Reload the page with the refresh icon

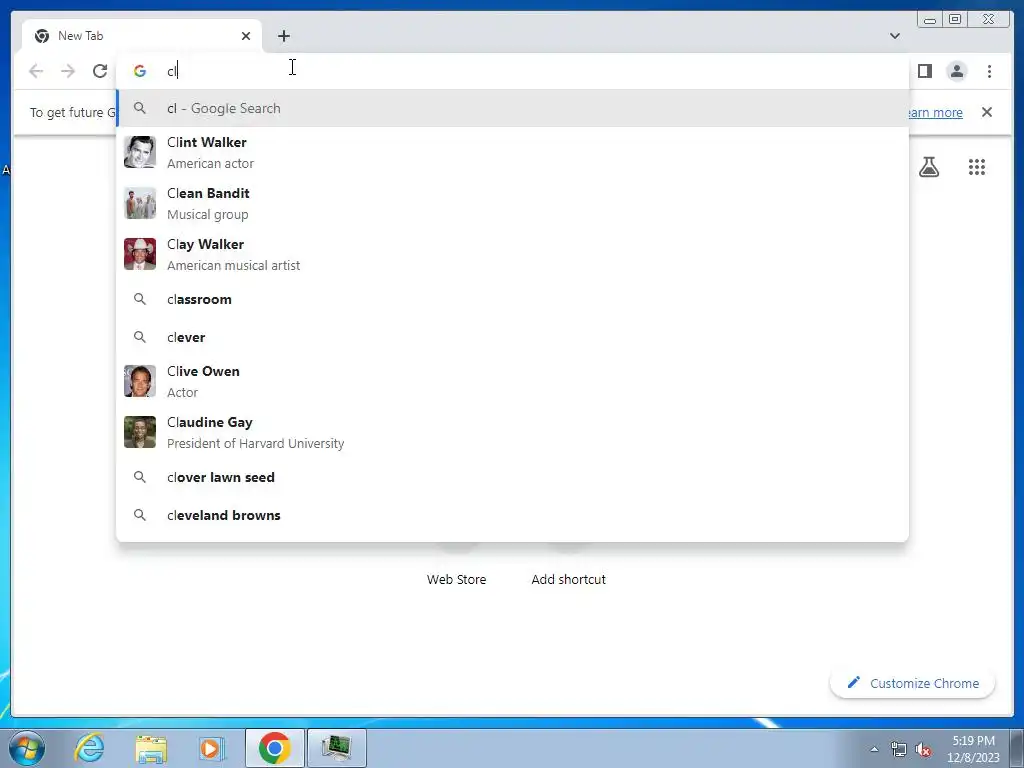click(100, 71)
